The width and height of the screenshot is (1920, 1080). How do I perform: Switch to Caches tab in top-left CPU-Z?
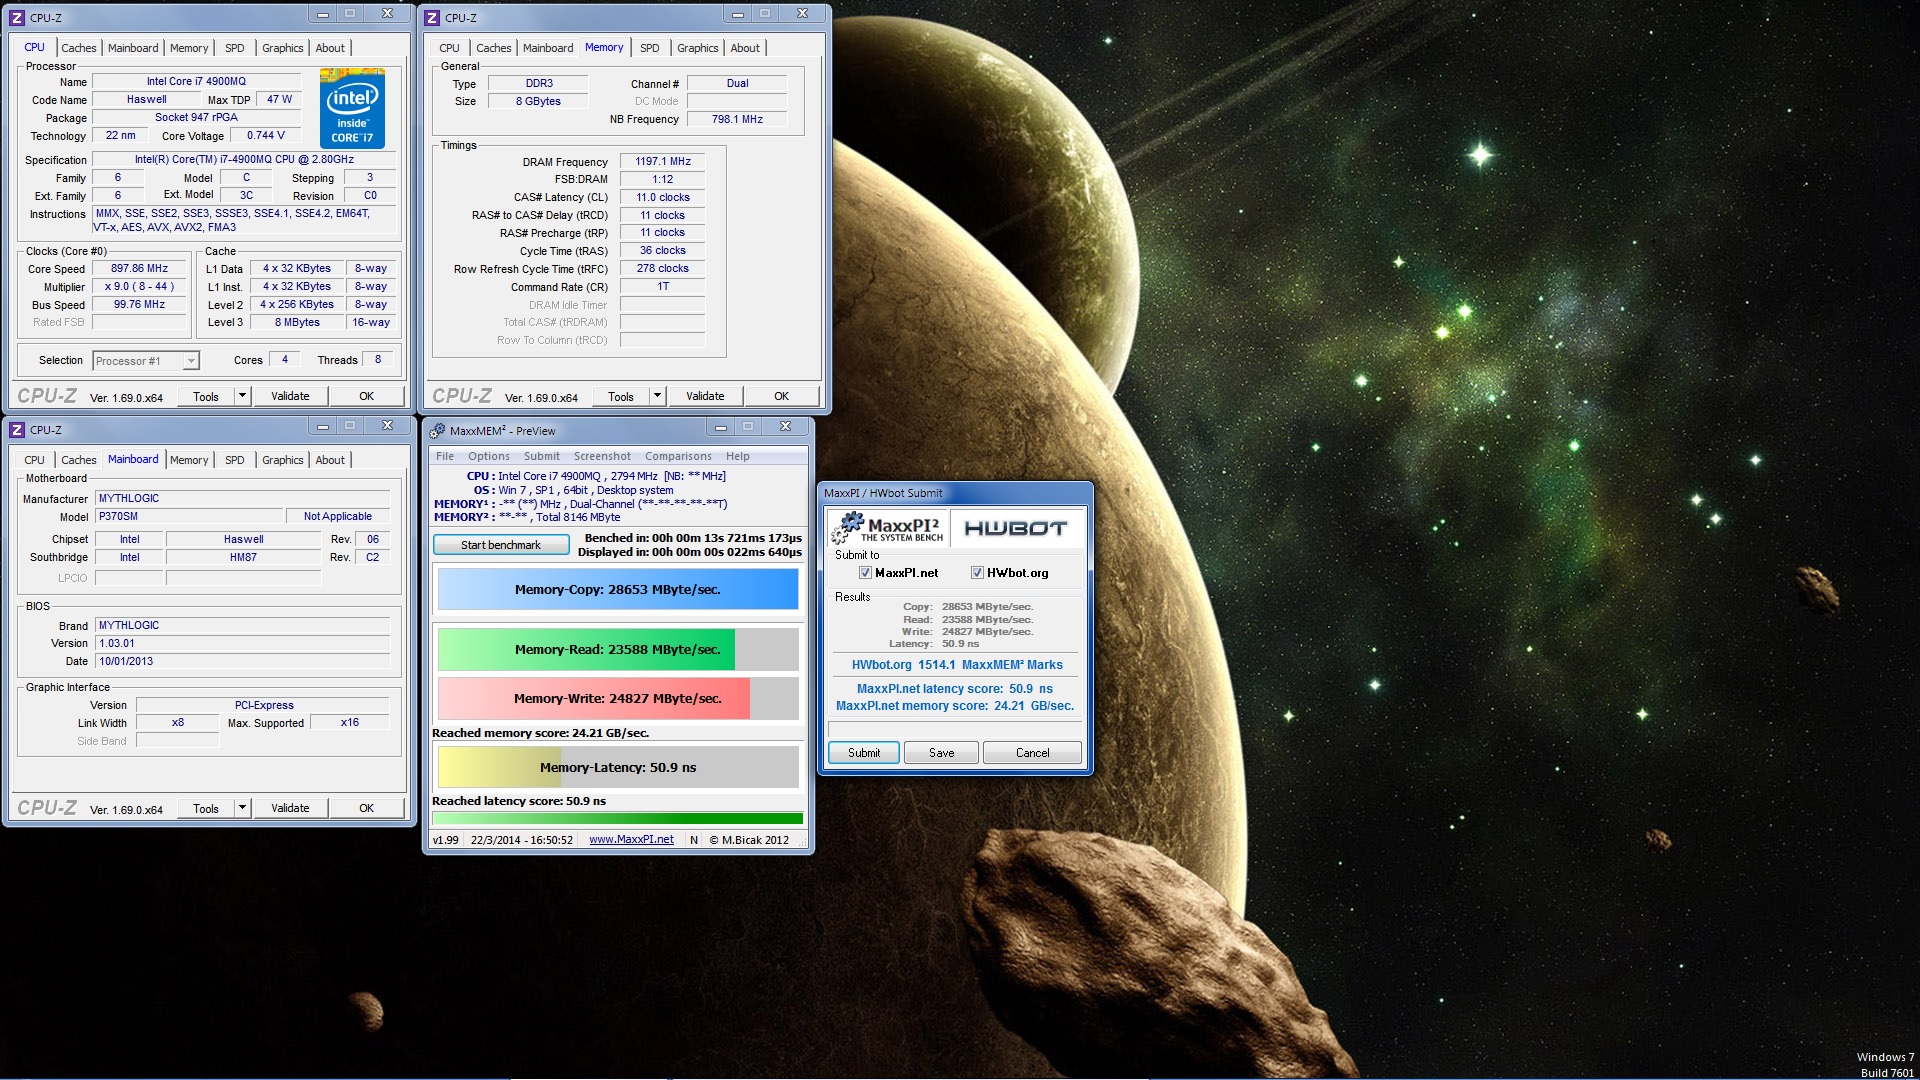[x=79, y=48]
